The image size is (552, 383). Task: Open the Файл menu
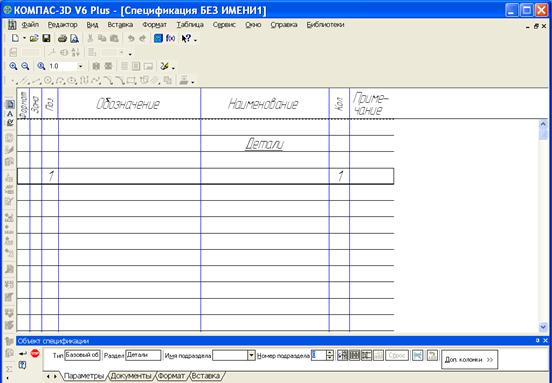point(30,25)
